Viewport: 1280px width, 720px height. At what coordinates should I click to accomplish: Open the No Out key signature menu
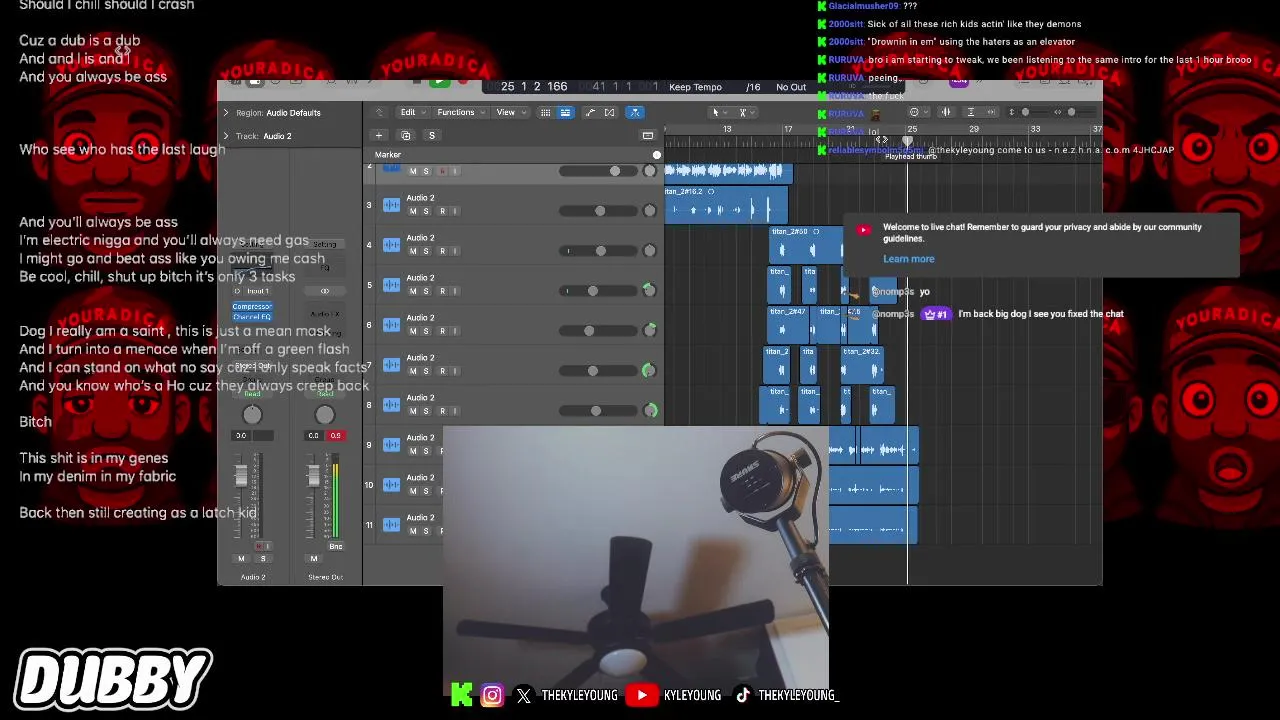(x=791, y=87)
